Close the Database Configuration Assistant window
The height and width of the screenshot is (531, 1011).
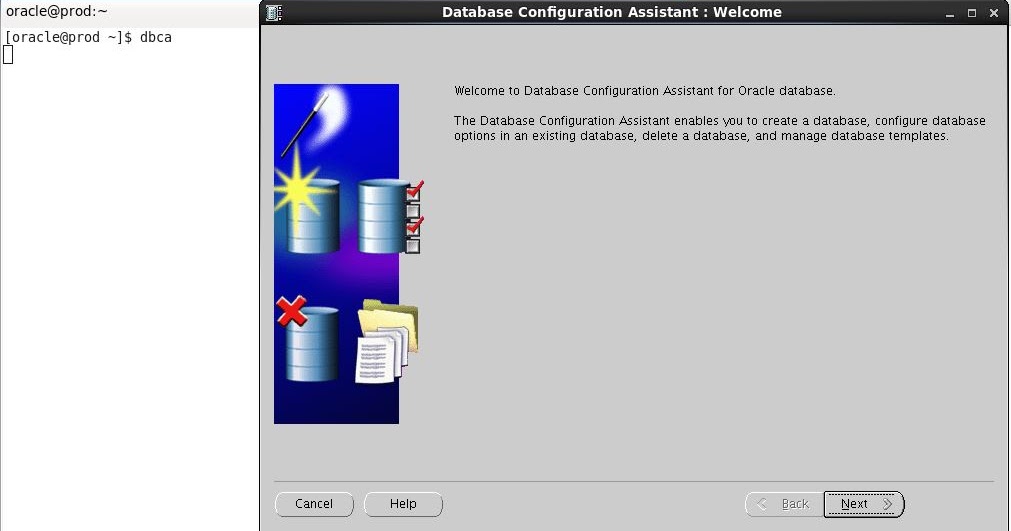[x=994, y=13]
